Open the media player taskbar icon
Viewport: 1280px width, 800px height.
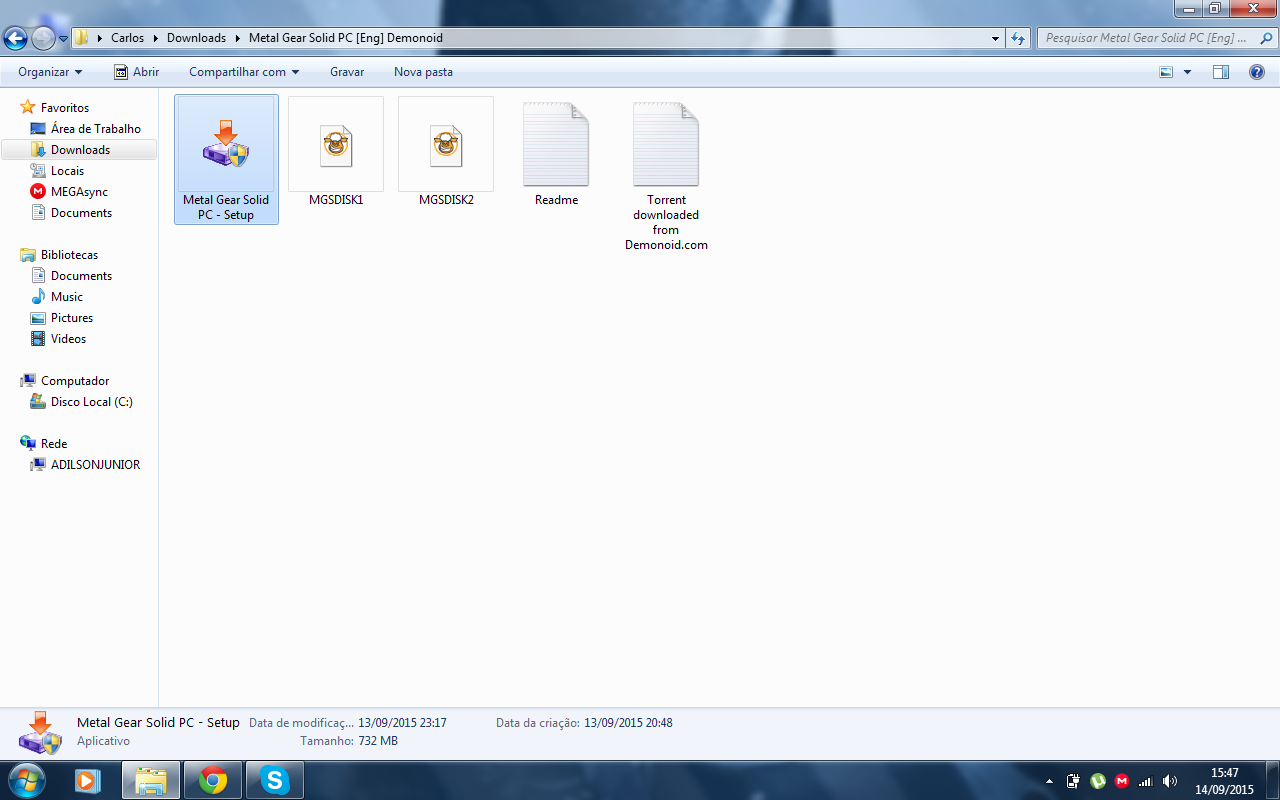click(x=88, y=780)
